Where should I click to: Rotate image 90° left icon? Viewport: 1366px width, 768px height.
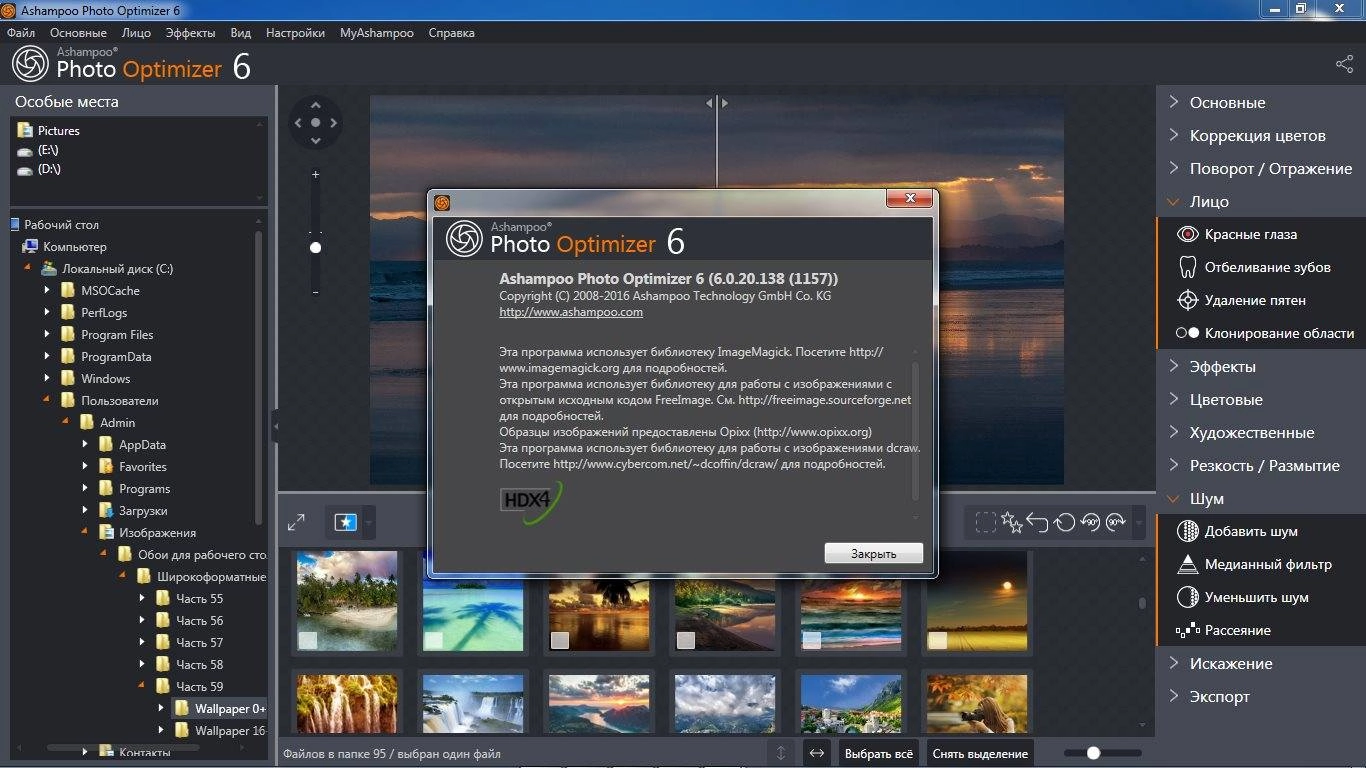click(1090, 522)
